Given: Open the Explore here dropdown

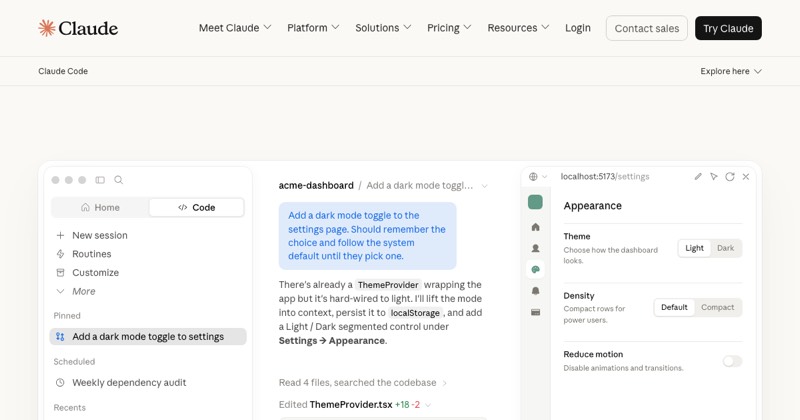Looking at the screenshot, I should pos(731,71).
